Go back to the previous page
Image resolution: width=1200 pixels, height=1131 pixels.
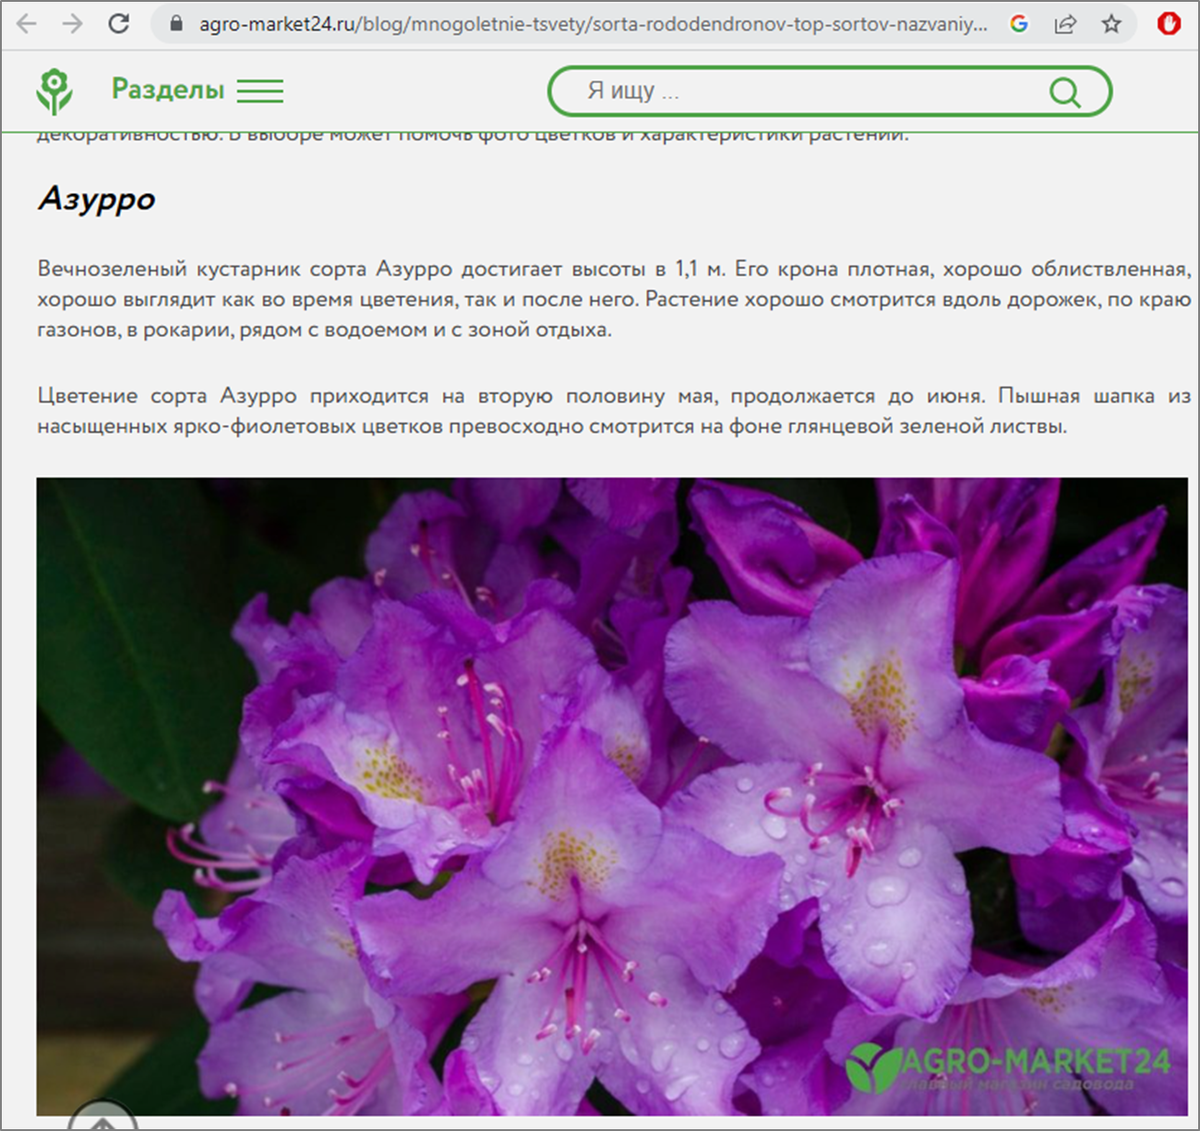[27, 24]
